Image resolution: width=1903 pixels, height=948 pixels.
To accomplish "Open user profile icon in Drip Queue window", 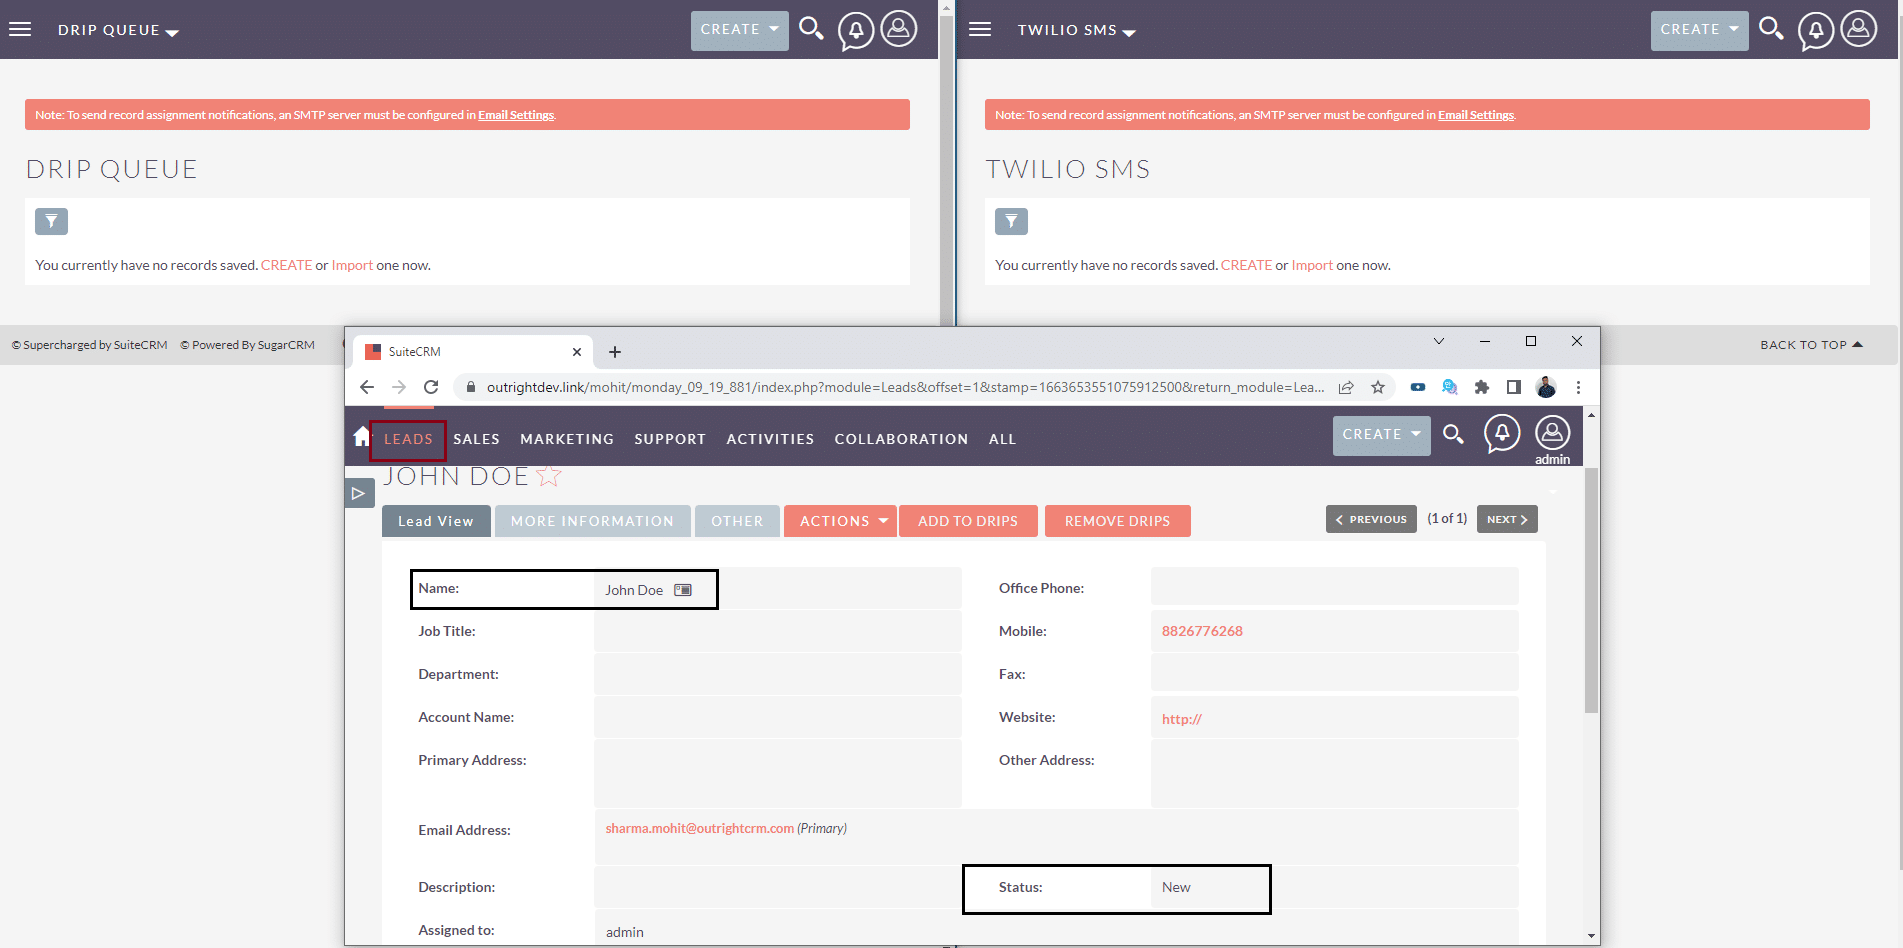I will coord(899,29).
